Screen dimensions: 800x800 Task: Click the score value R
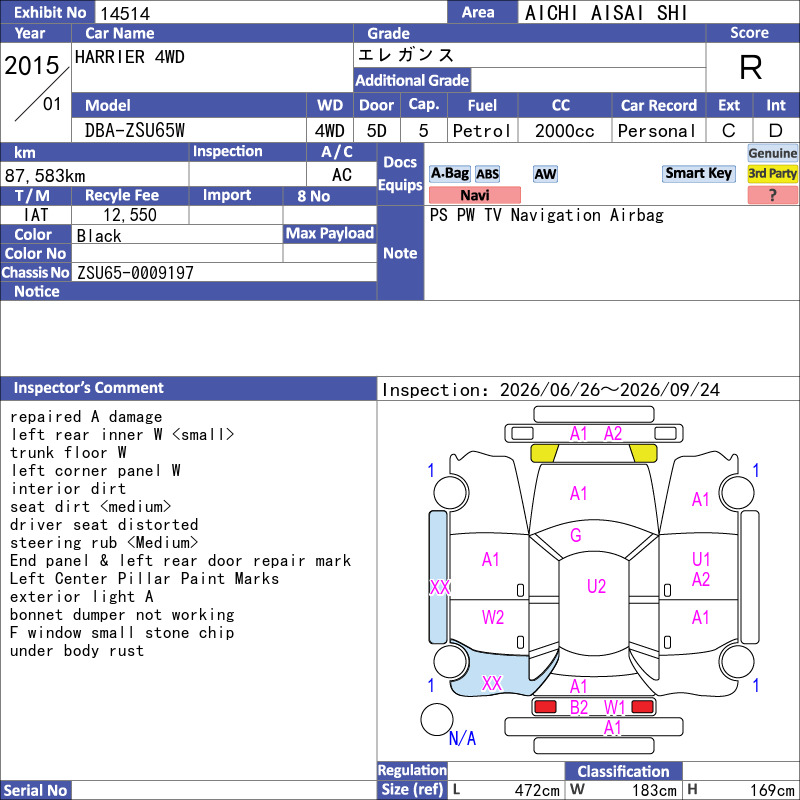(x=751, y=67)
